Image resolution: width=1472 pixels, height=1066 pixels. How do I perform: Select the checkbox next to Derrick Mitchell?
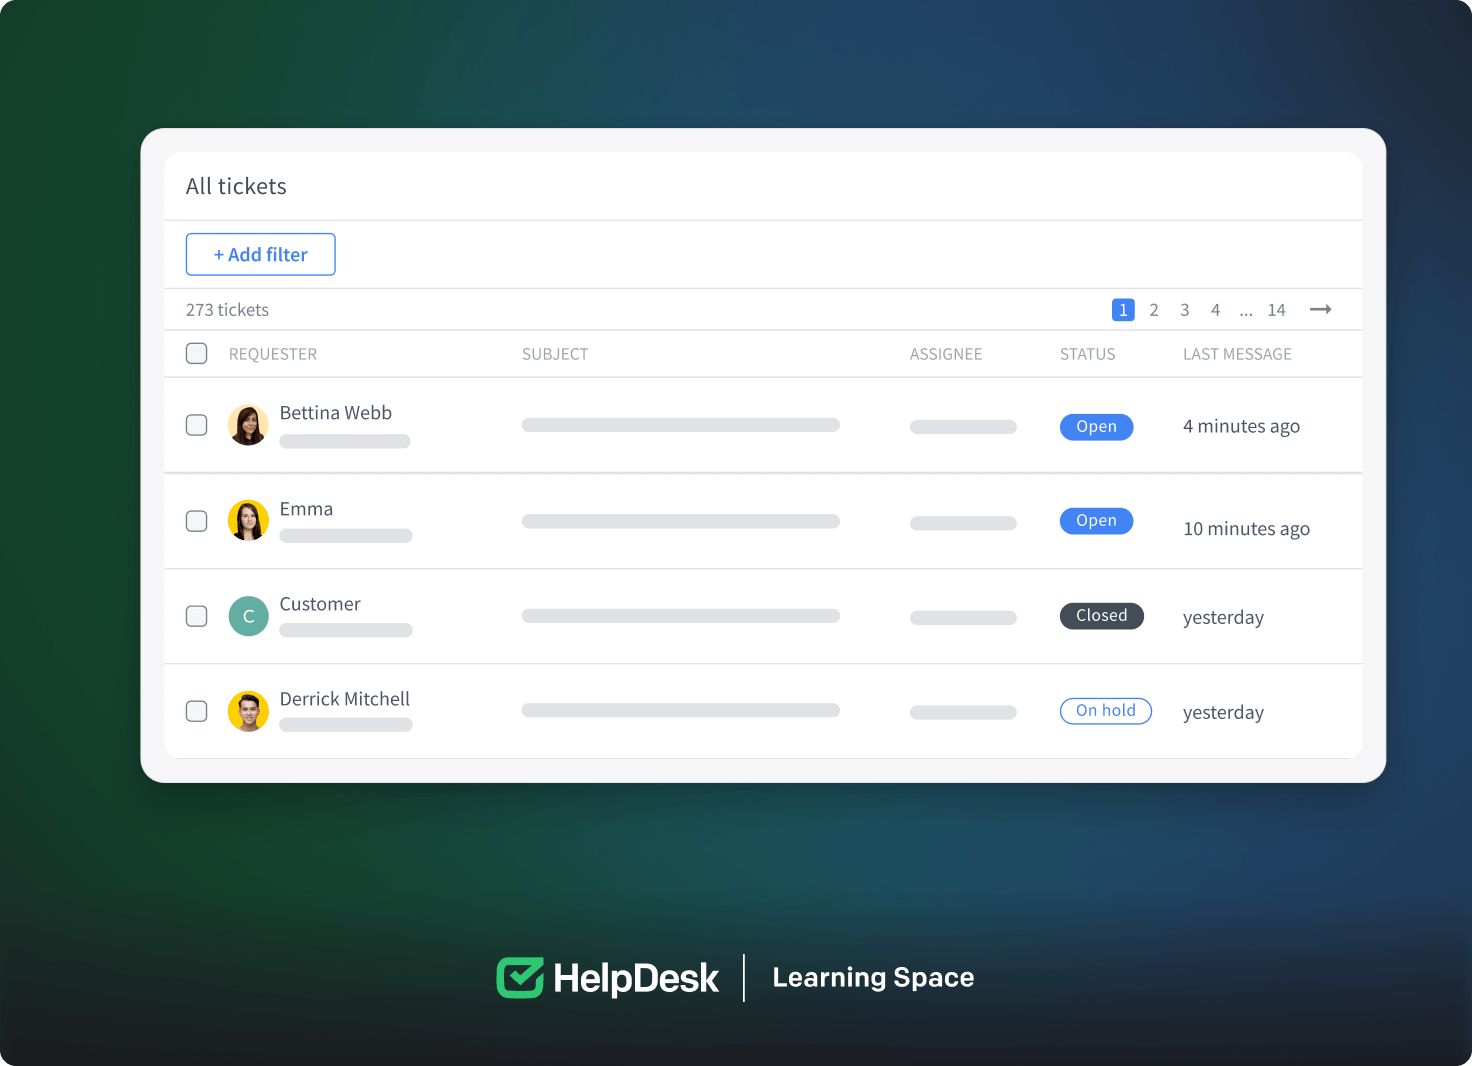(x=196, y=711)
